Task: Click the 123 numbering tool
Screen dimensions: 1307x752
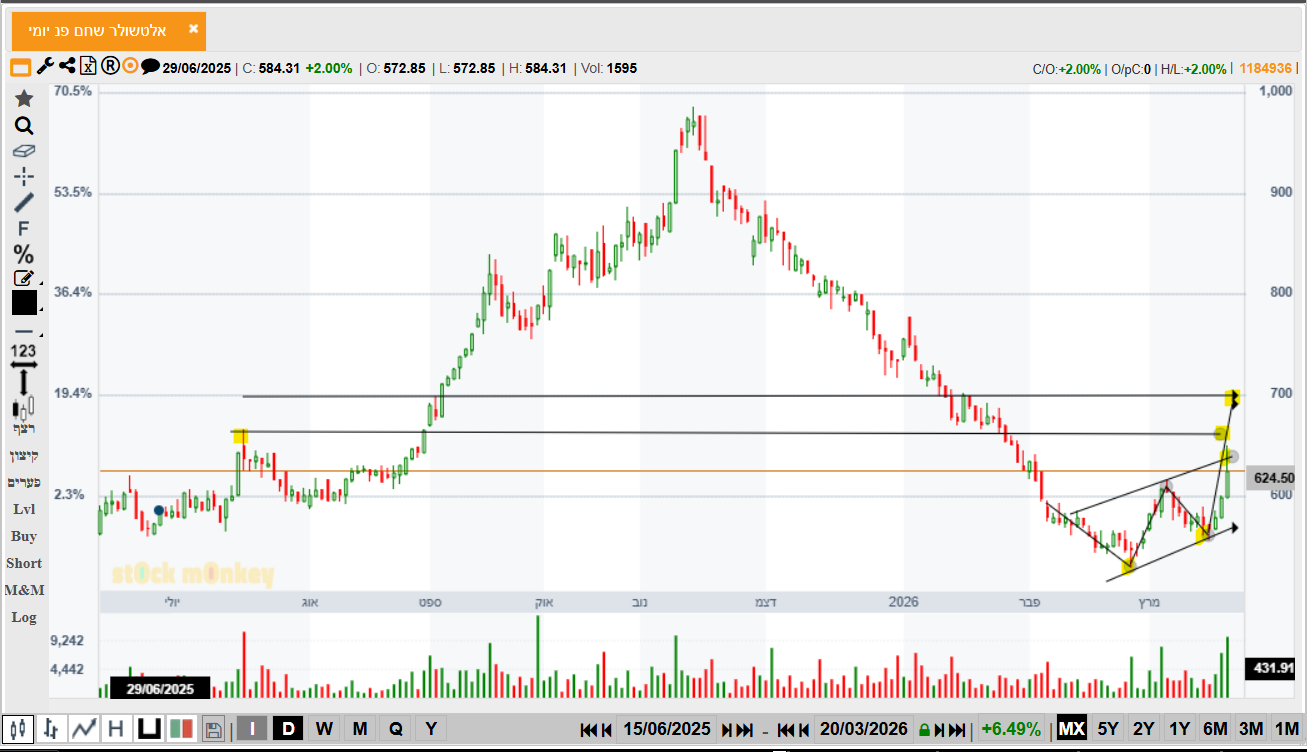Action: [x=24, y=351]
